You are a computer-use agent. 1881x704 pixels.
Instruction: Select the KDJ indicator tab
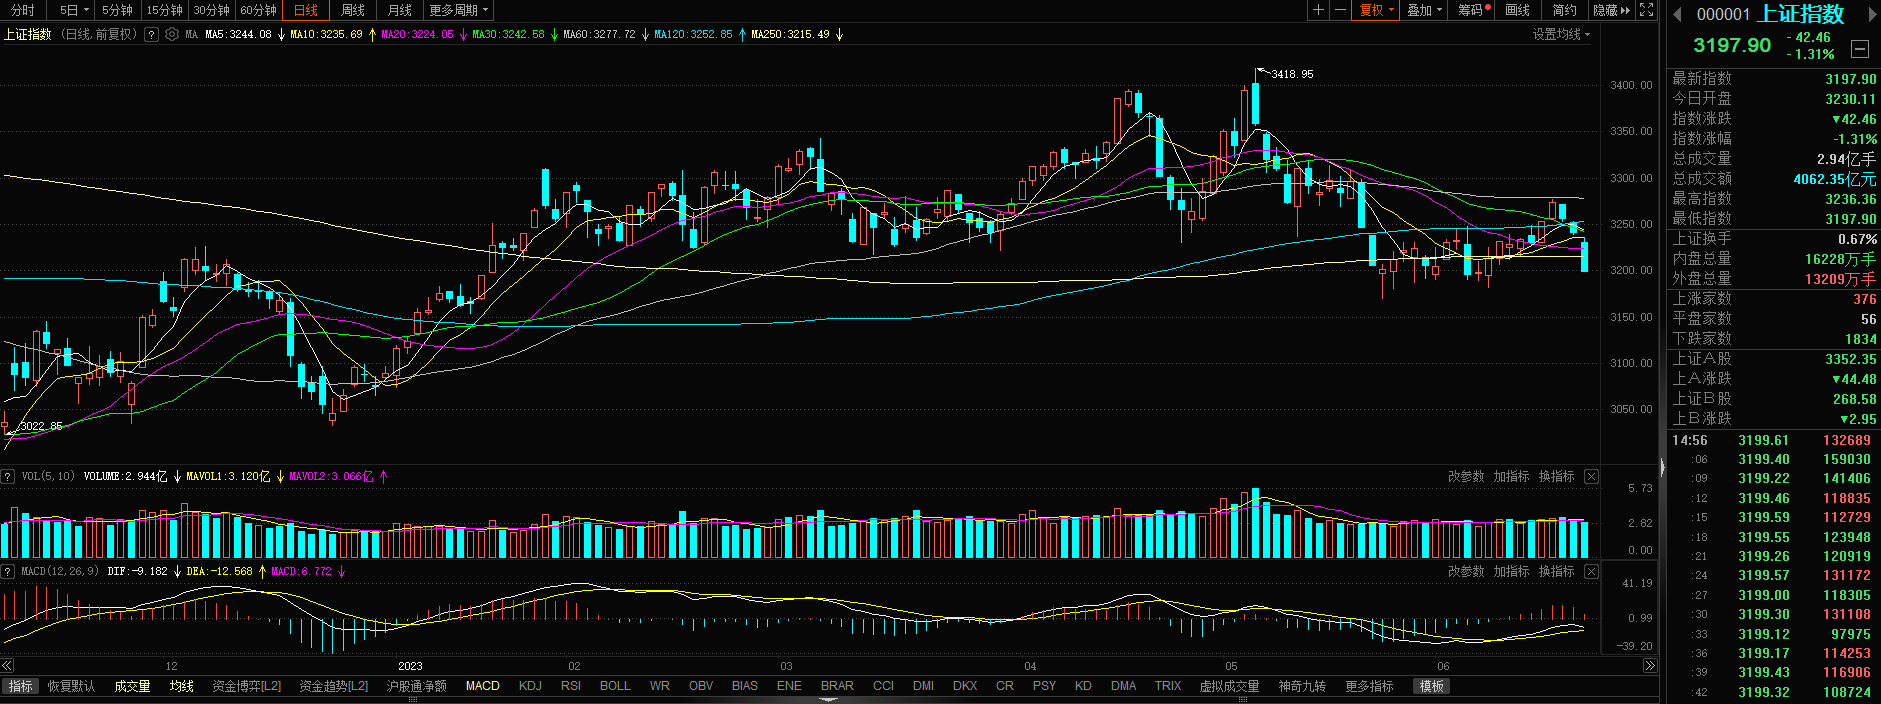(530, 686)
